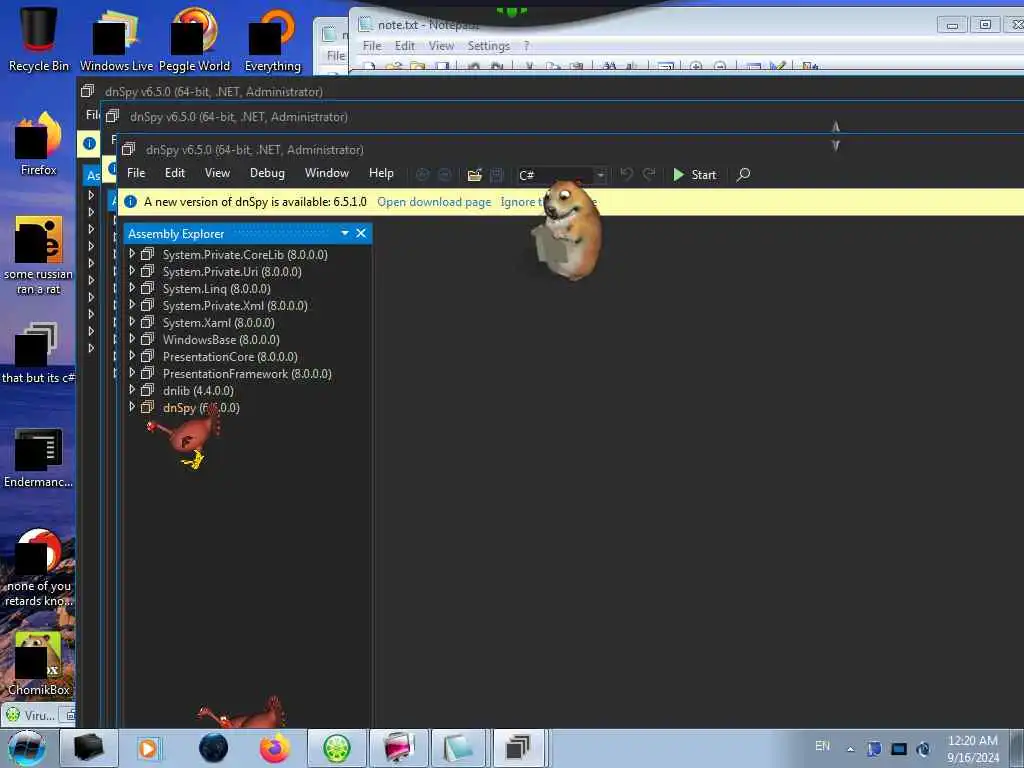The width and height of the screenshot is (1024, 768).
Task: Expand the System.Xaml assembly node
Action: click(x=132, y=321)
